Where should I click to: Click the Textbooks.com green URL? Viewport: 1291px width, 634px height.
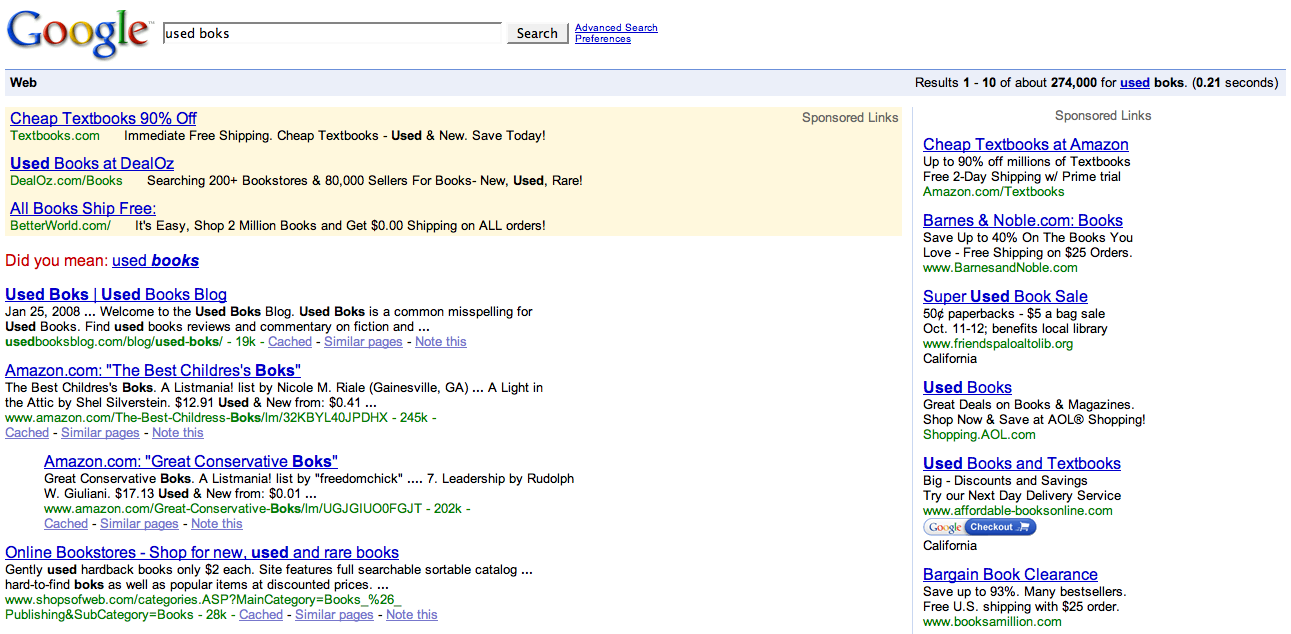click(55, 136)
